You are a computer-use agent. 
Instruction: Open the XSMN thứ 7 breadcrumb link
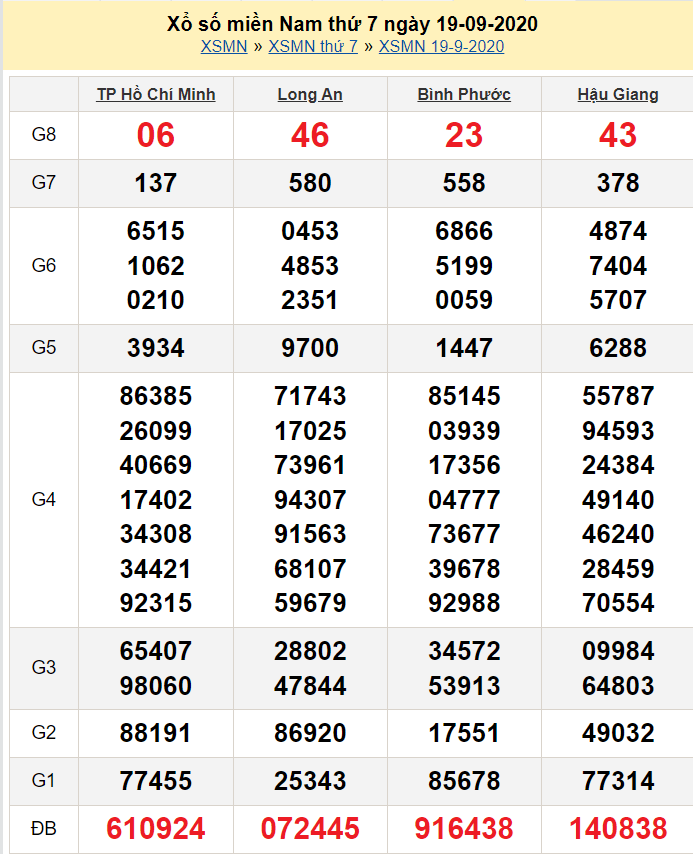[313, 46]
